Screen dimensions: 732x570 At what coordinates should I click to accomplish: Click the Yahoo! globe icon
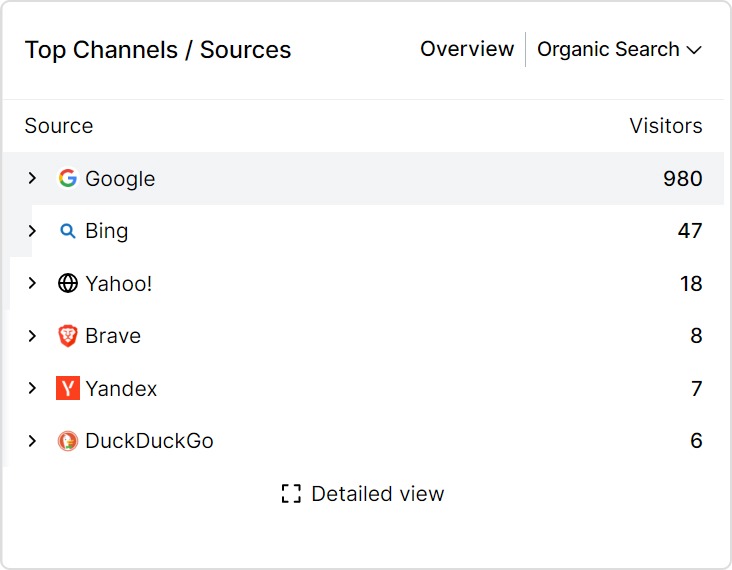[68, 284]
